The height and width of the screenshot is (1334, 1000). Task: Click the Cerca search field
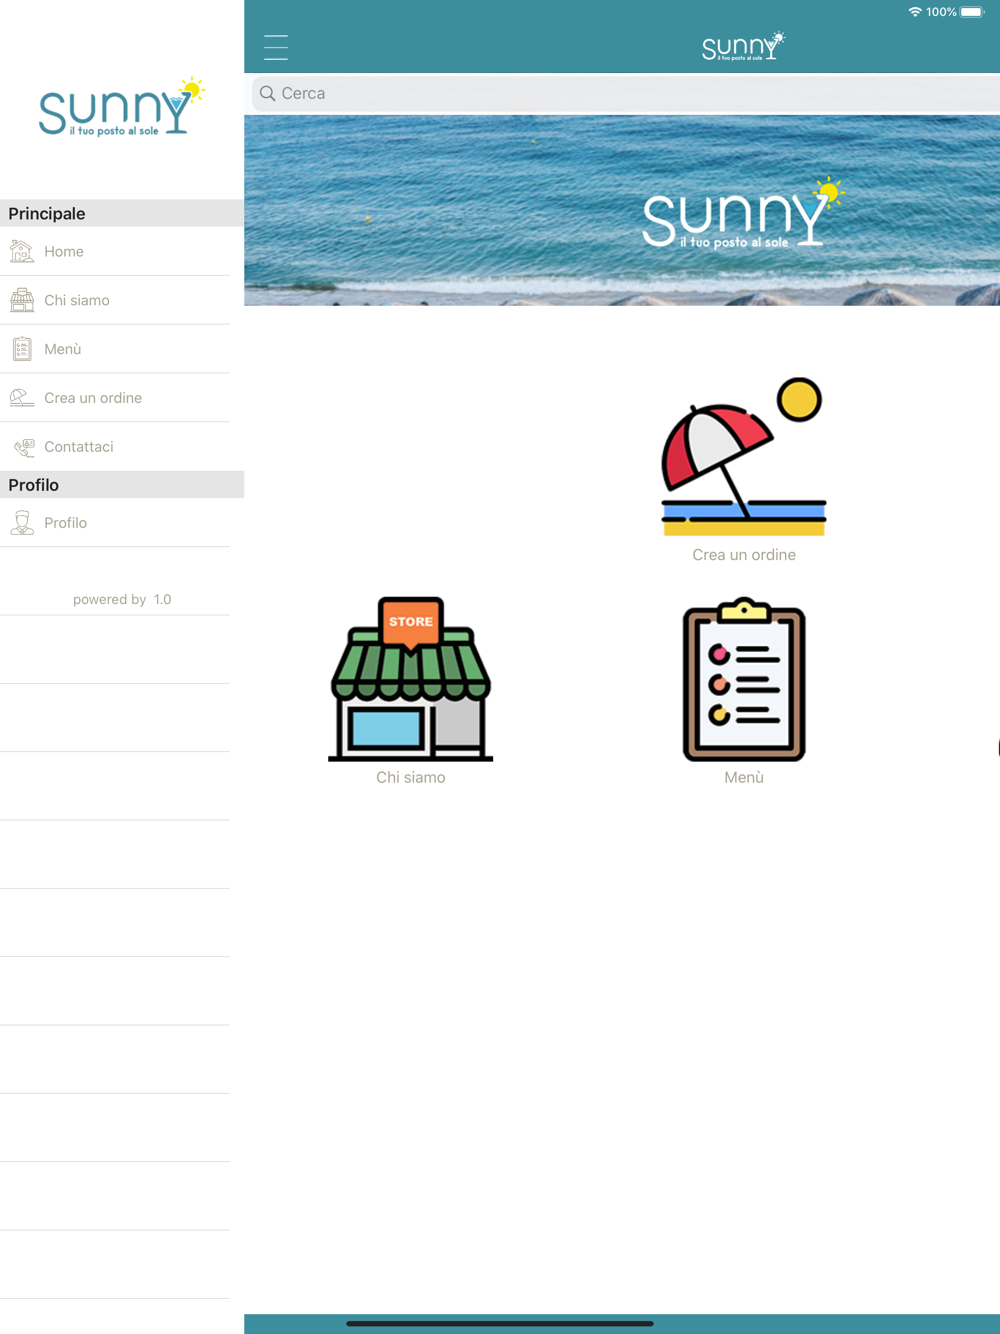[x=626, y=93]
